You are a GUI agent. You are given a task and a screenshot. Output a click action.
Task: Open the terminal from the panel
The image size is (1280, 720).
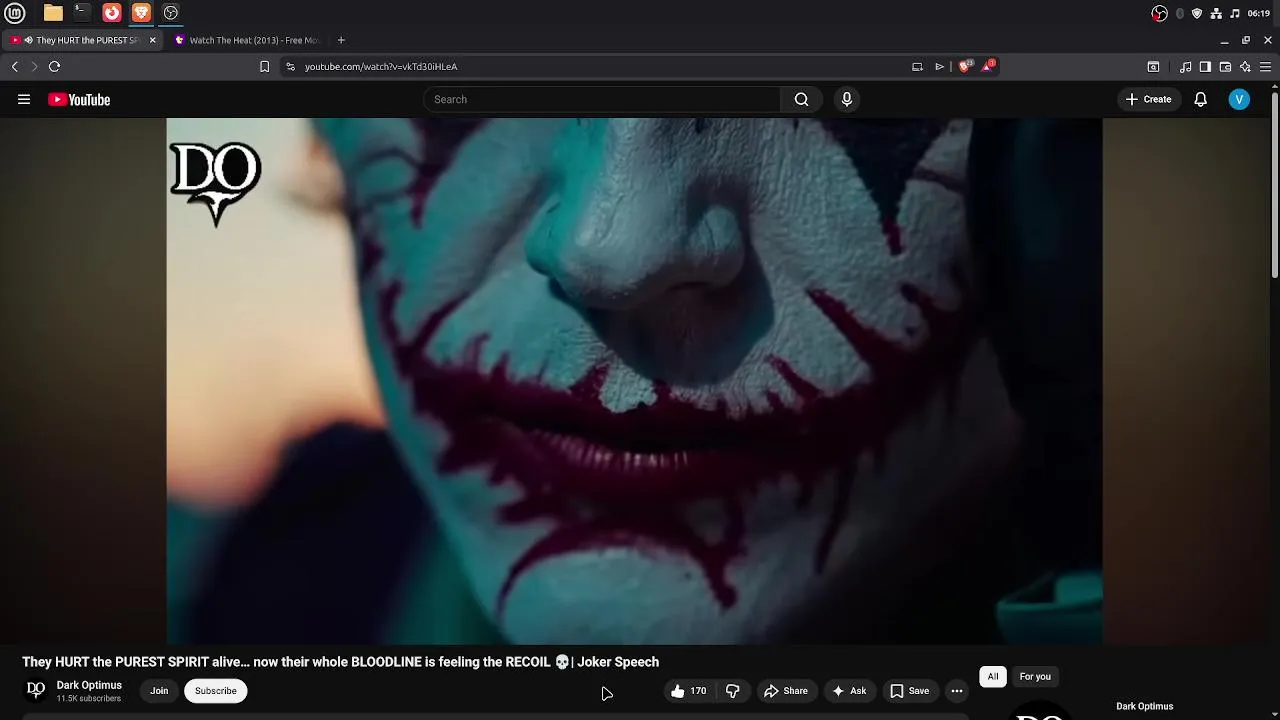[x=82, y=13]
